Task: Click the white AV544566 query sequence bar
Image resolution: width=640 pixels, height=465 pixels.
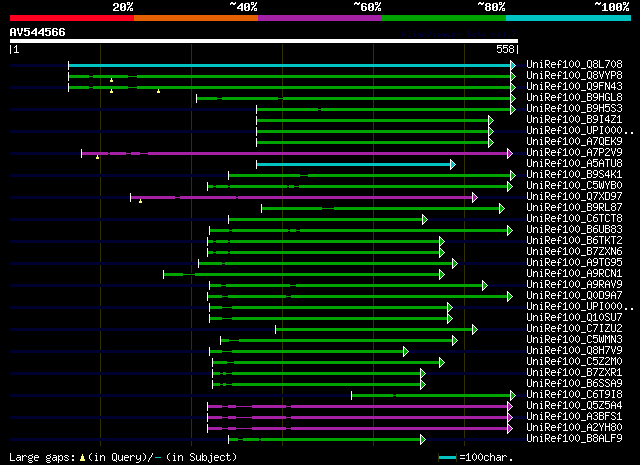Action: pos(264,41)
